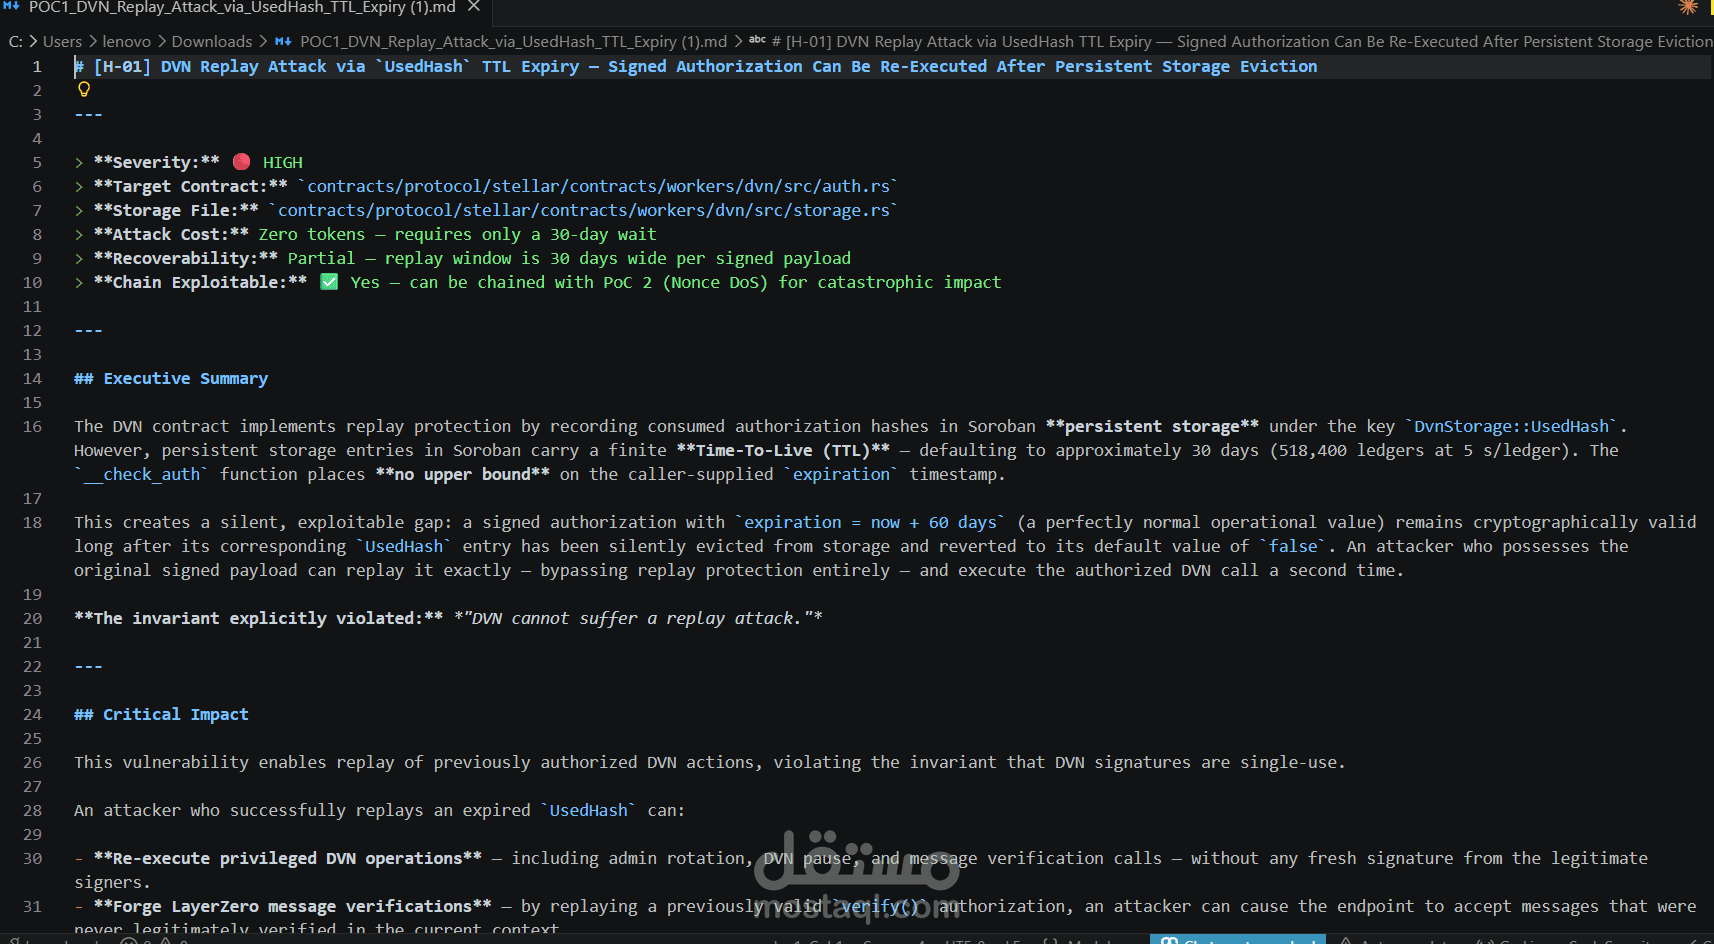Click the '**Chain Exploitable:**' label
This screenshot has width=1714, height=944.
point(200,282)
